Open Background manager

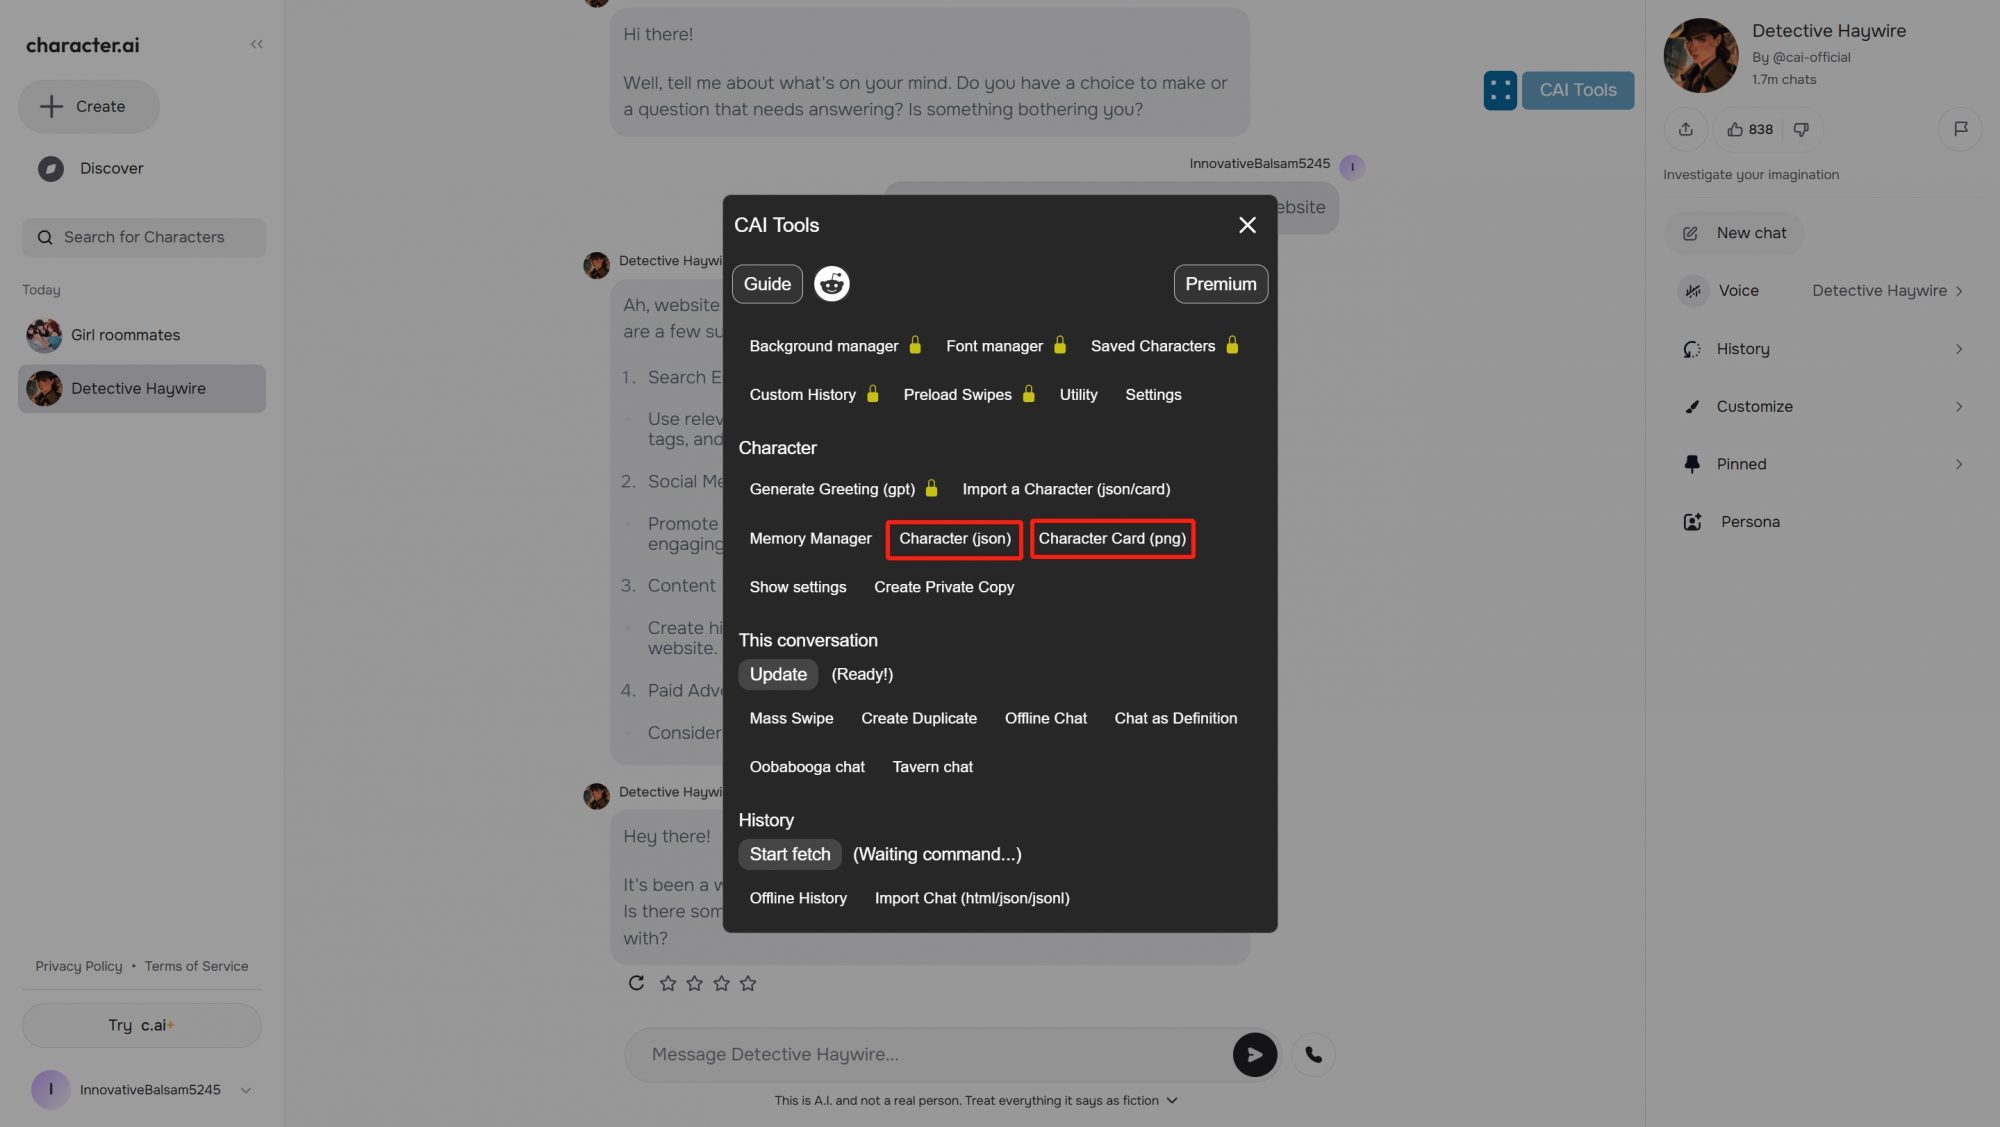click(x=823, y=346)
